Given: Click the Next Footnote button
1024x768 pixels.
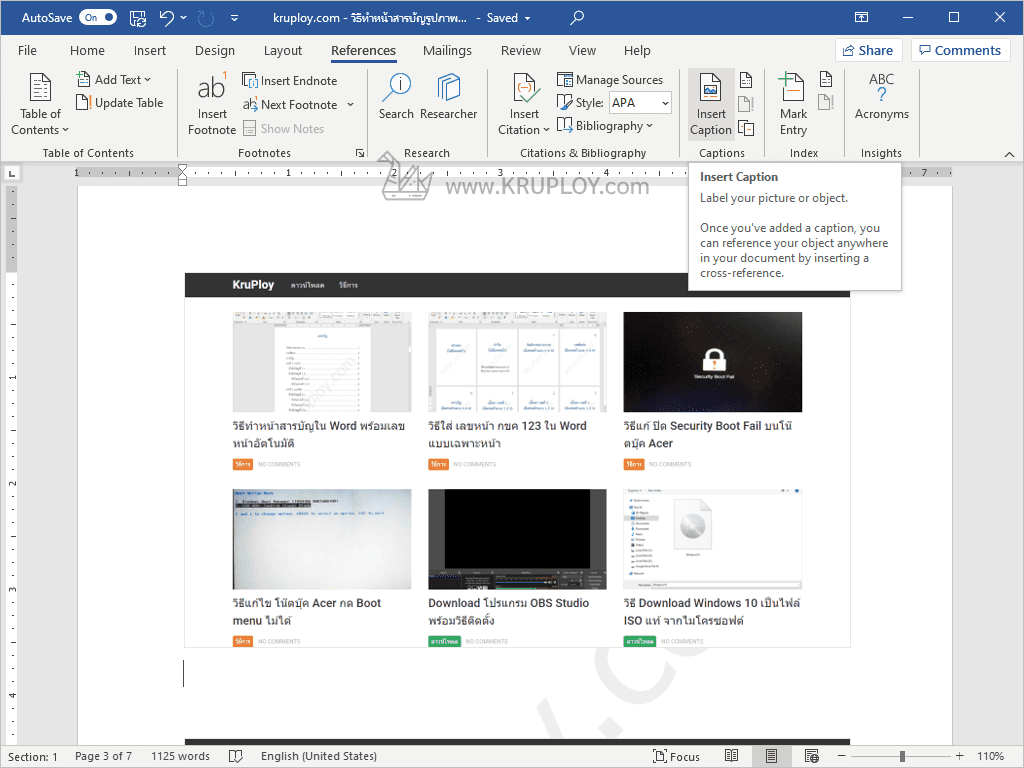Looking at the screenshot, I should [x=291, y=104].
